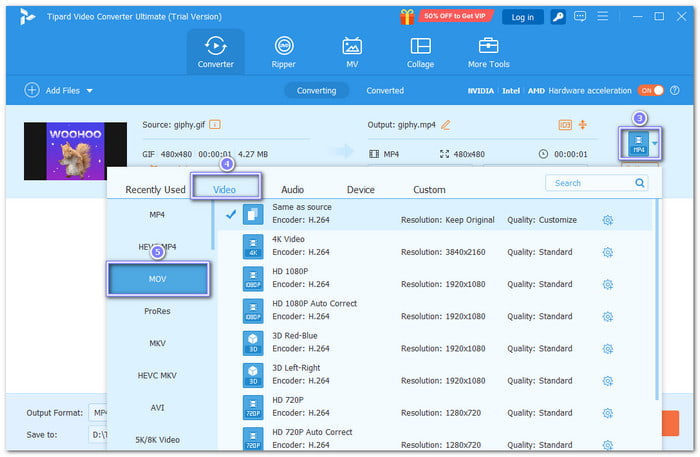This screenshot has height=457, width=700.
Task: Open settings gear for HD 720P
Action: coord(608,413)
